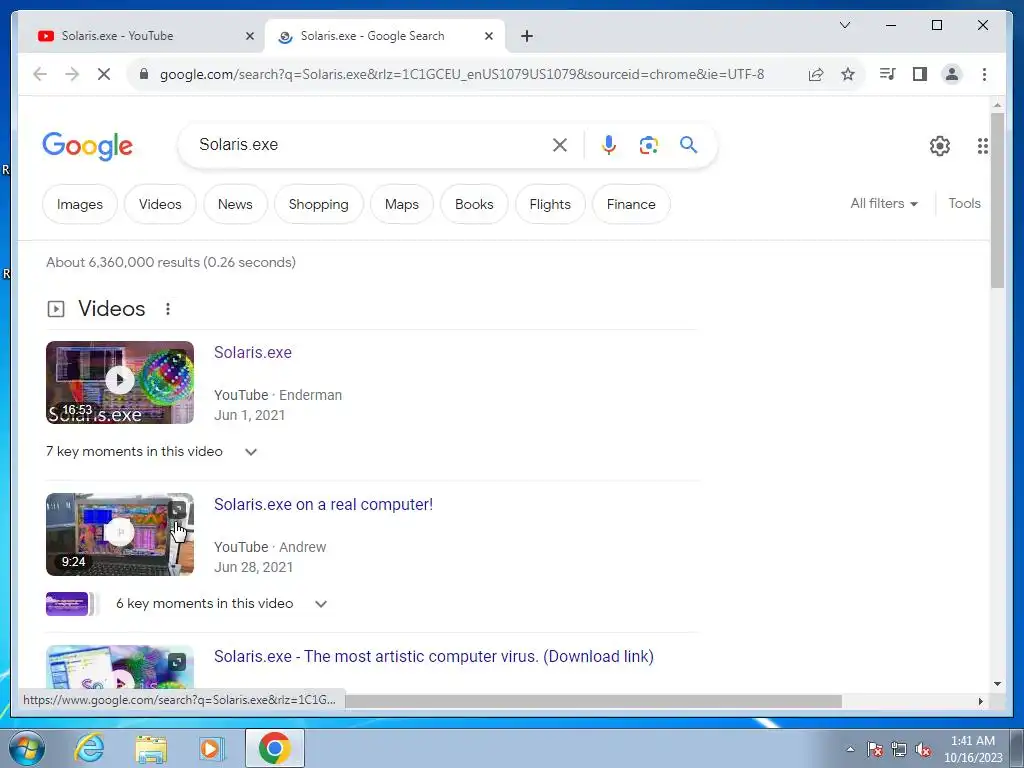Close the Google Search tab
Viewport: 1024px width, 768px height.
point(488,36)
